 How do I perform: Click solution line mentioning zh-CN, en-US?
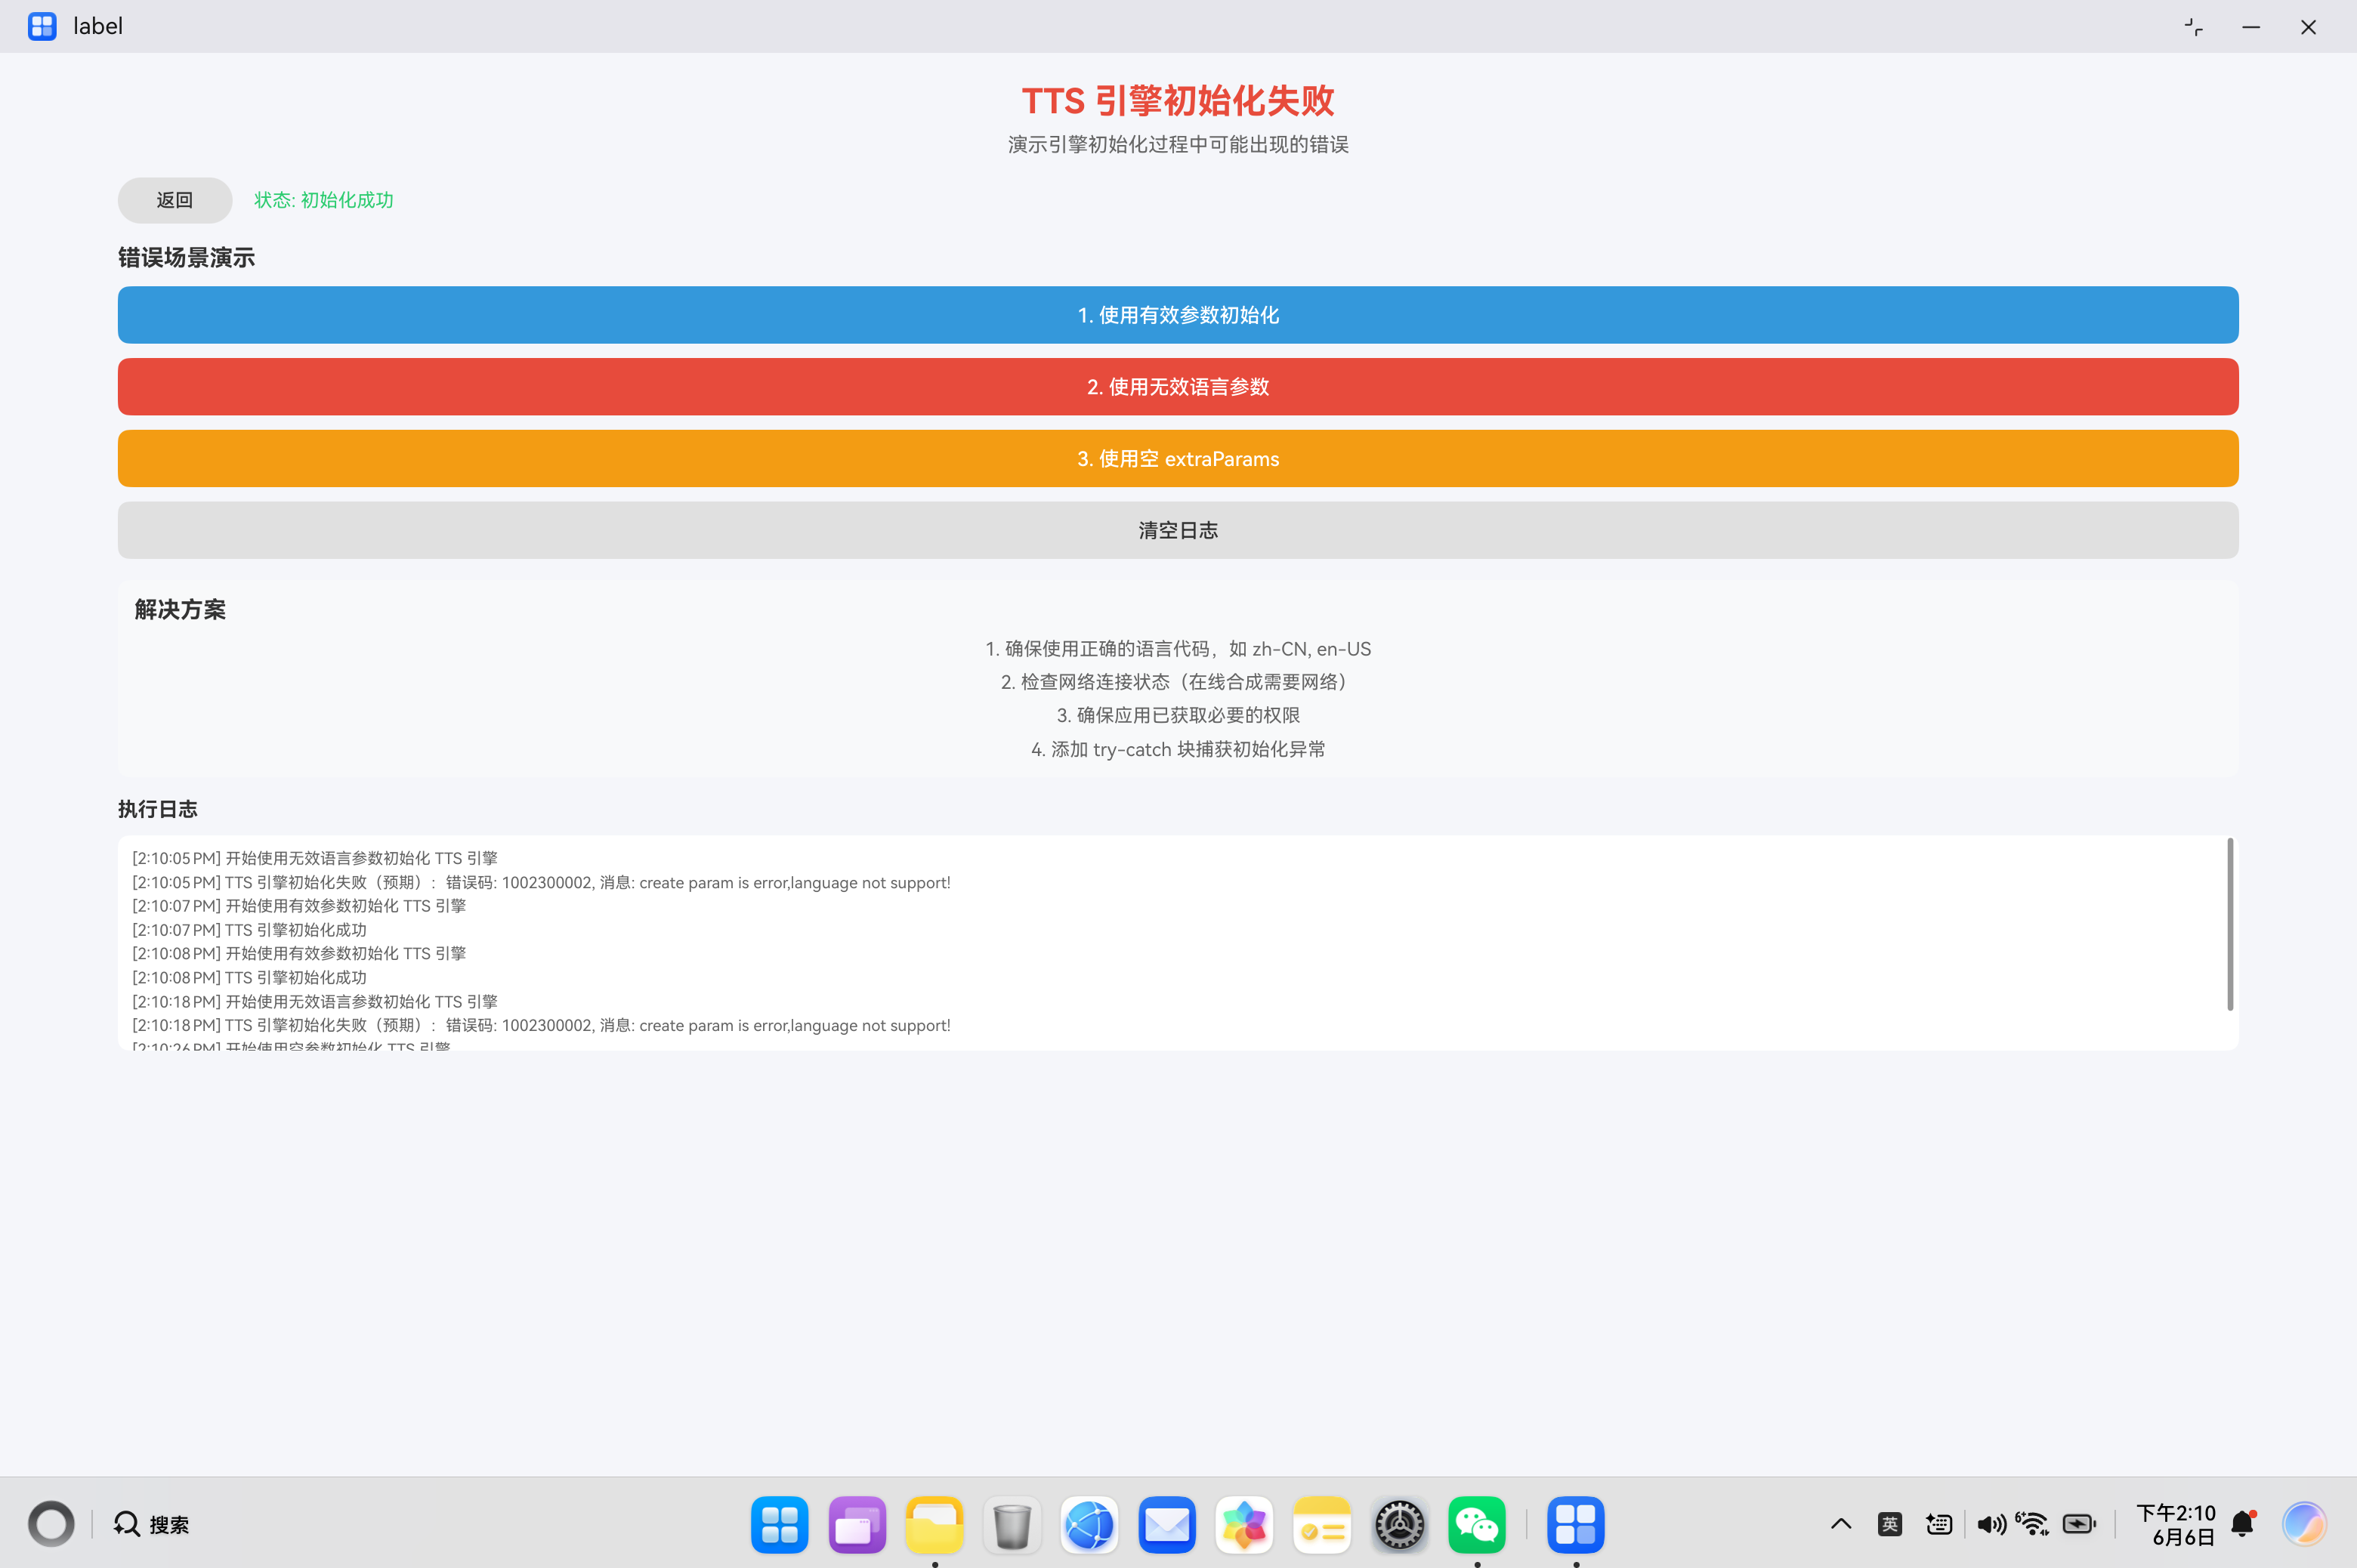coord(1178,649)
